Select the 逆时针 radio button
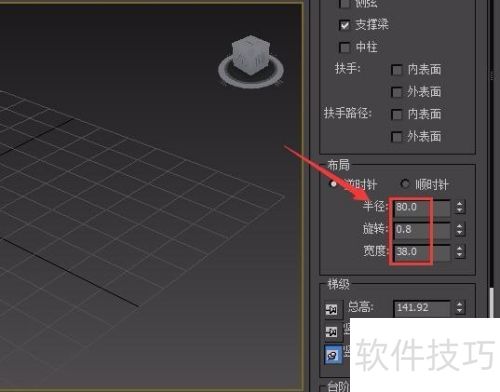500x392 pixels. click(x=333, y=184)
